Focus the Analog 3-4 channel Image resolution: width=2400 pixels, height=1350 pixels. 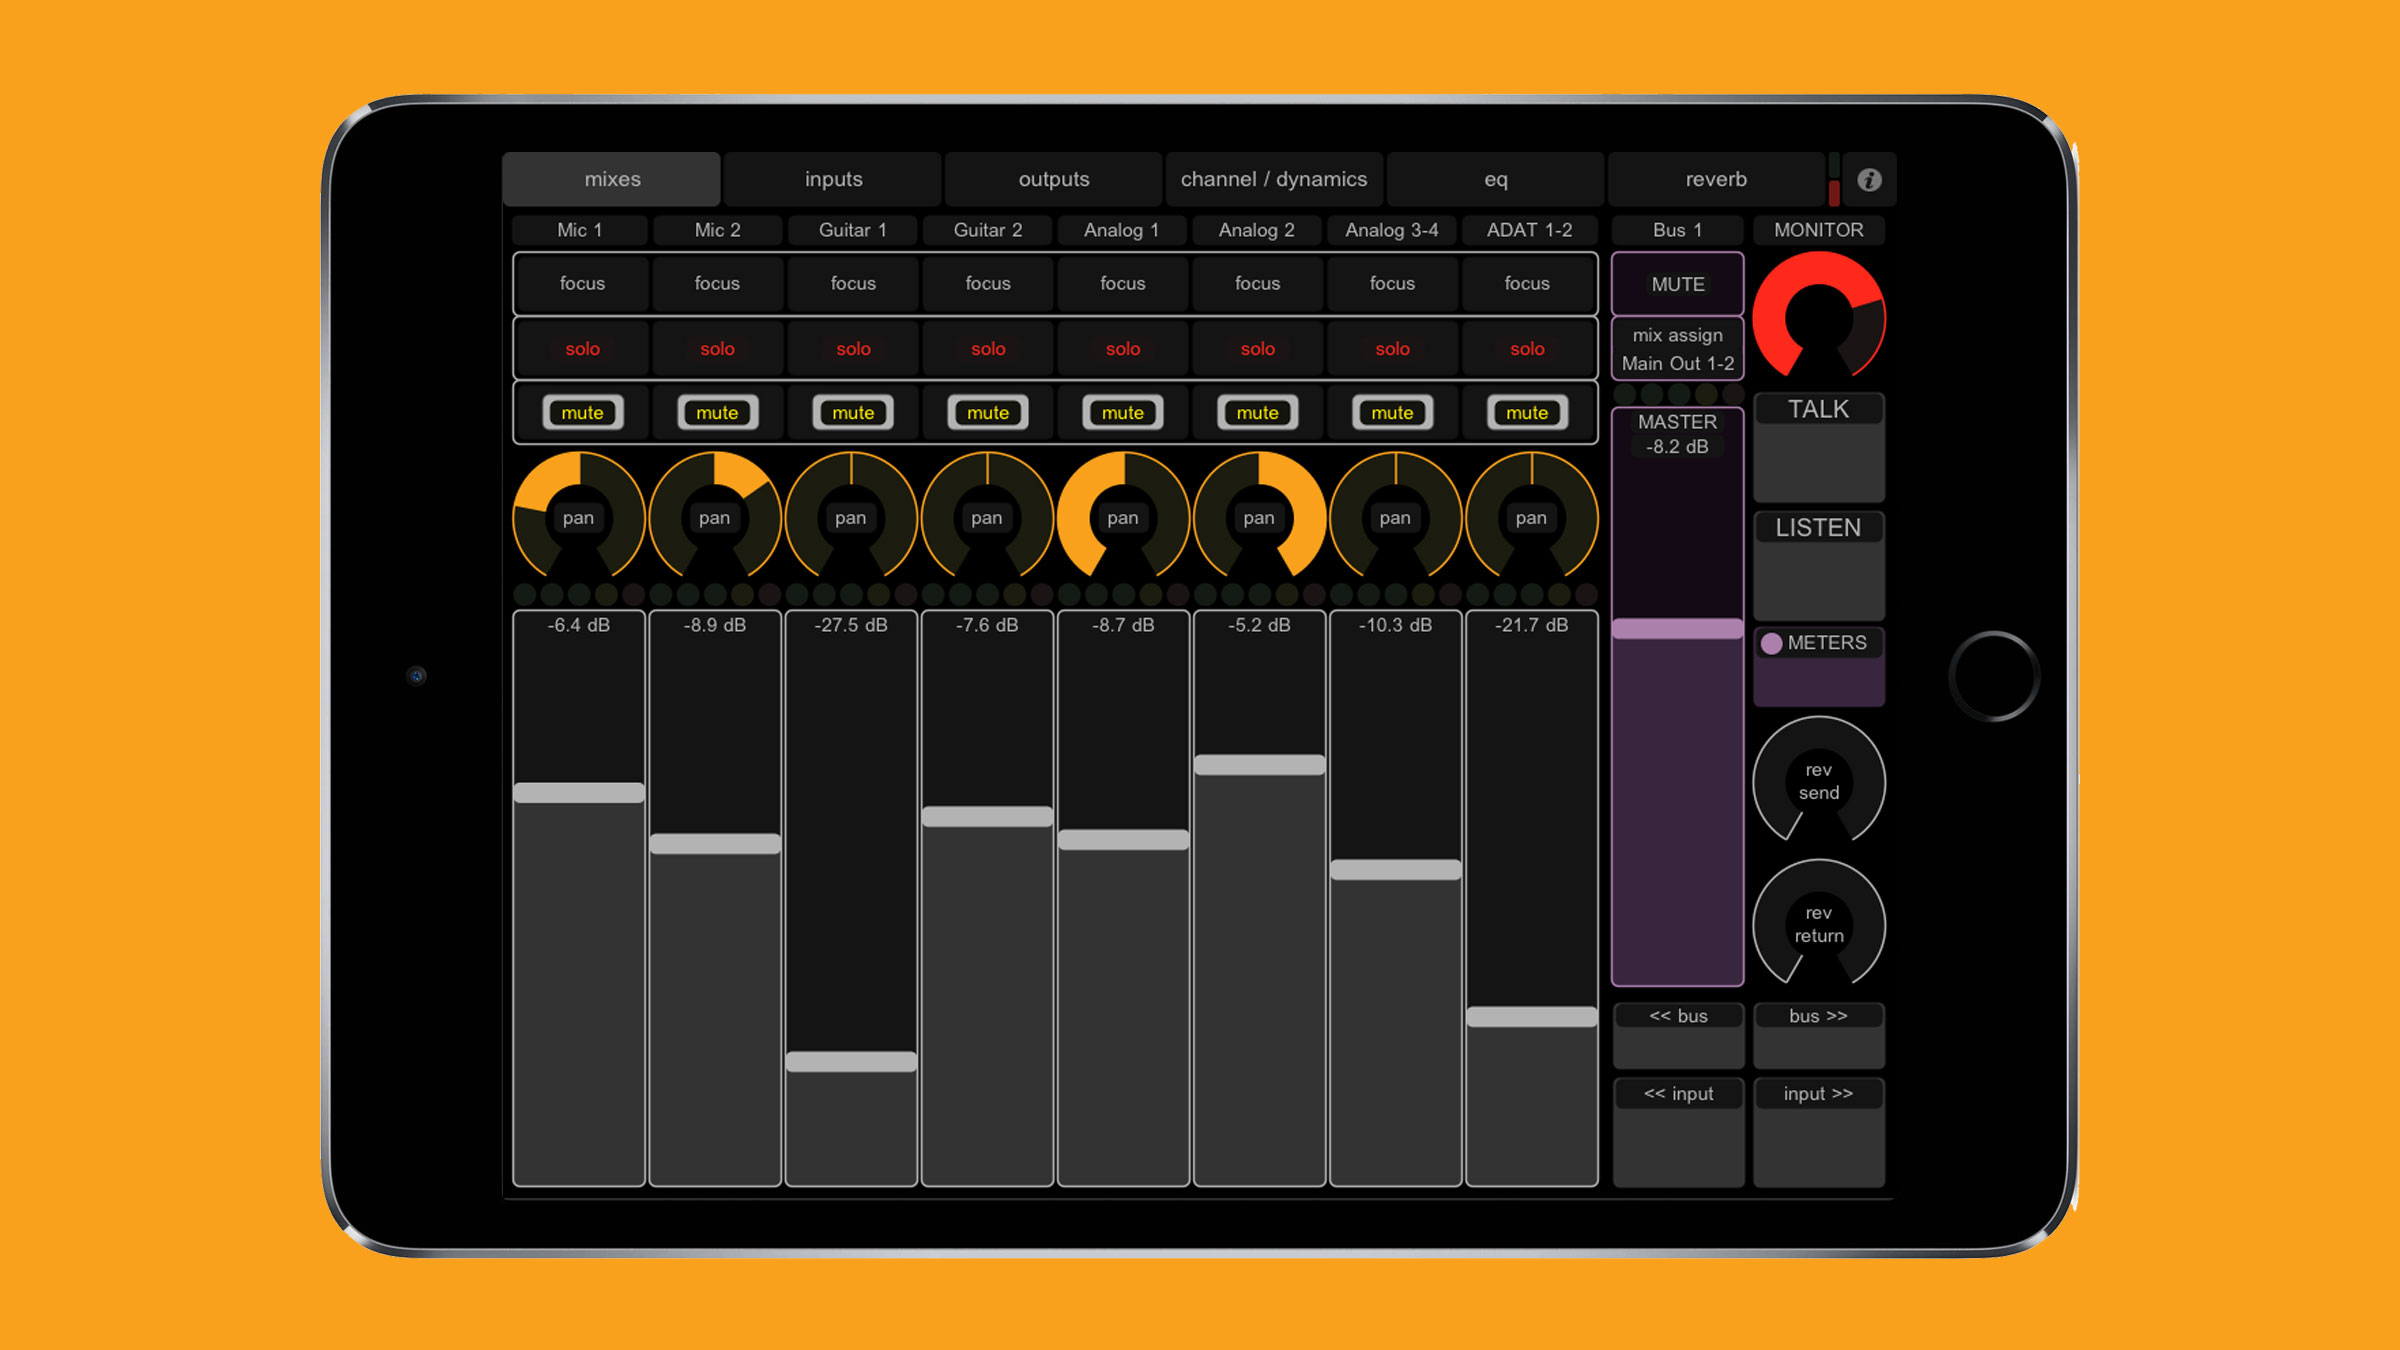click(x=1392, y=283)
